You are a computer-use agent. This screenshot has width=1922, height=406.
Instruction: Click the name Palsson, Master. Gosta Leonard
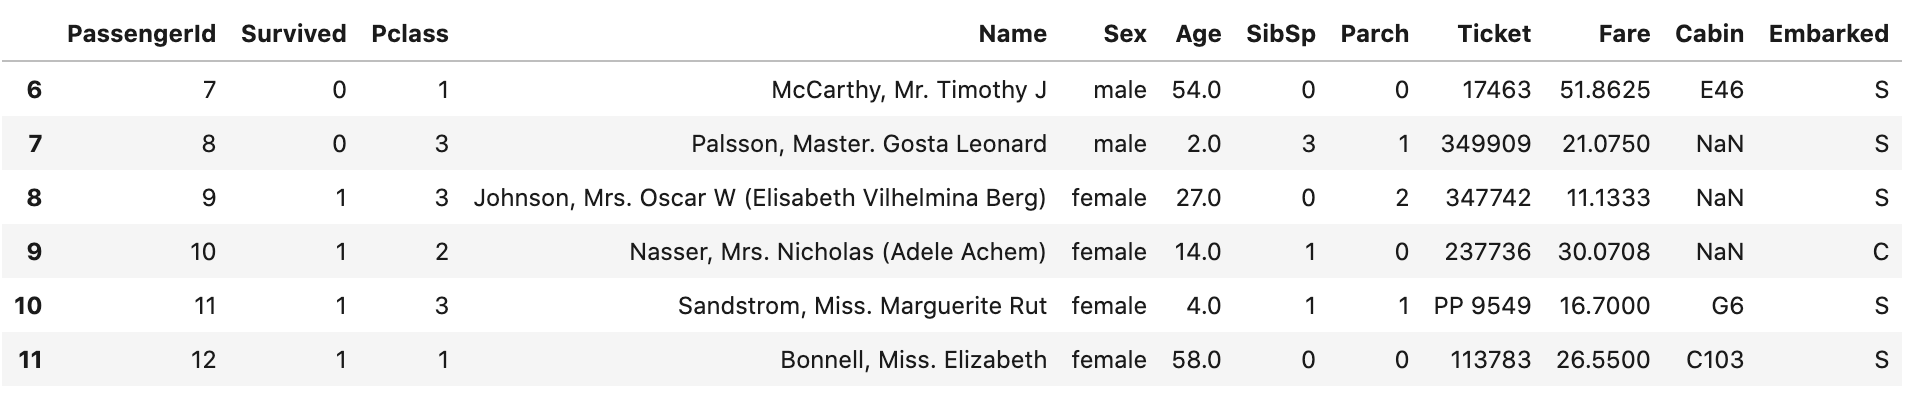869,144
